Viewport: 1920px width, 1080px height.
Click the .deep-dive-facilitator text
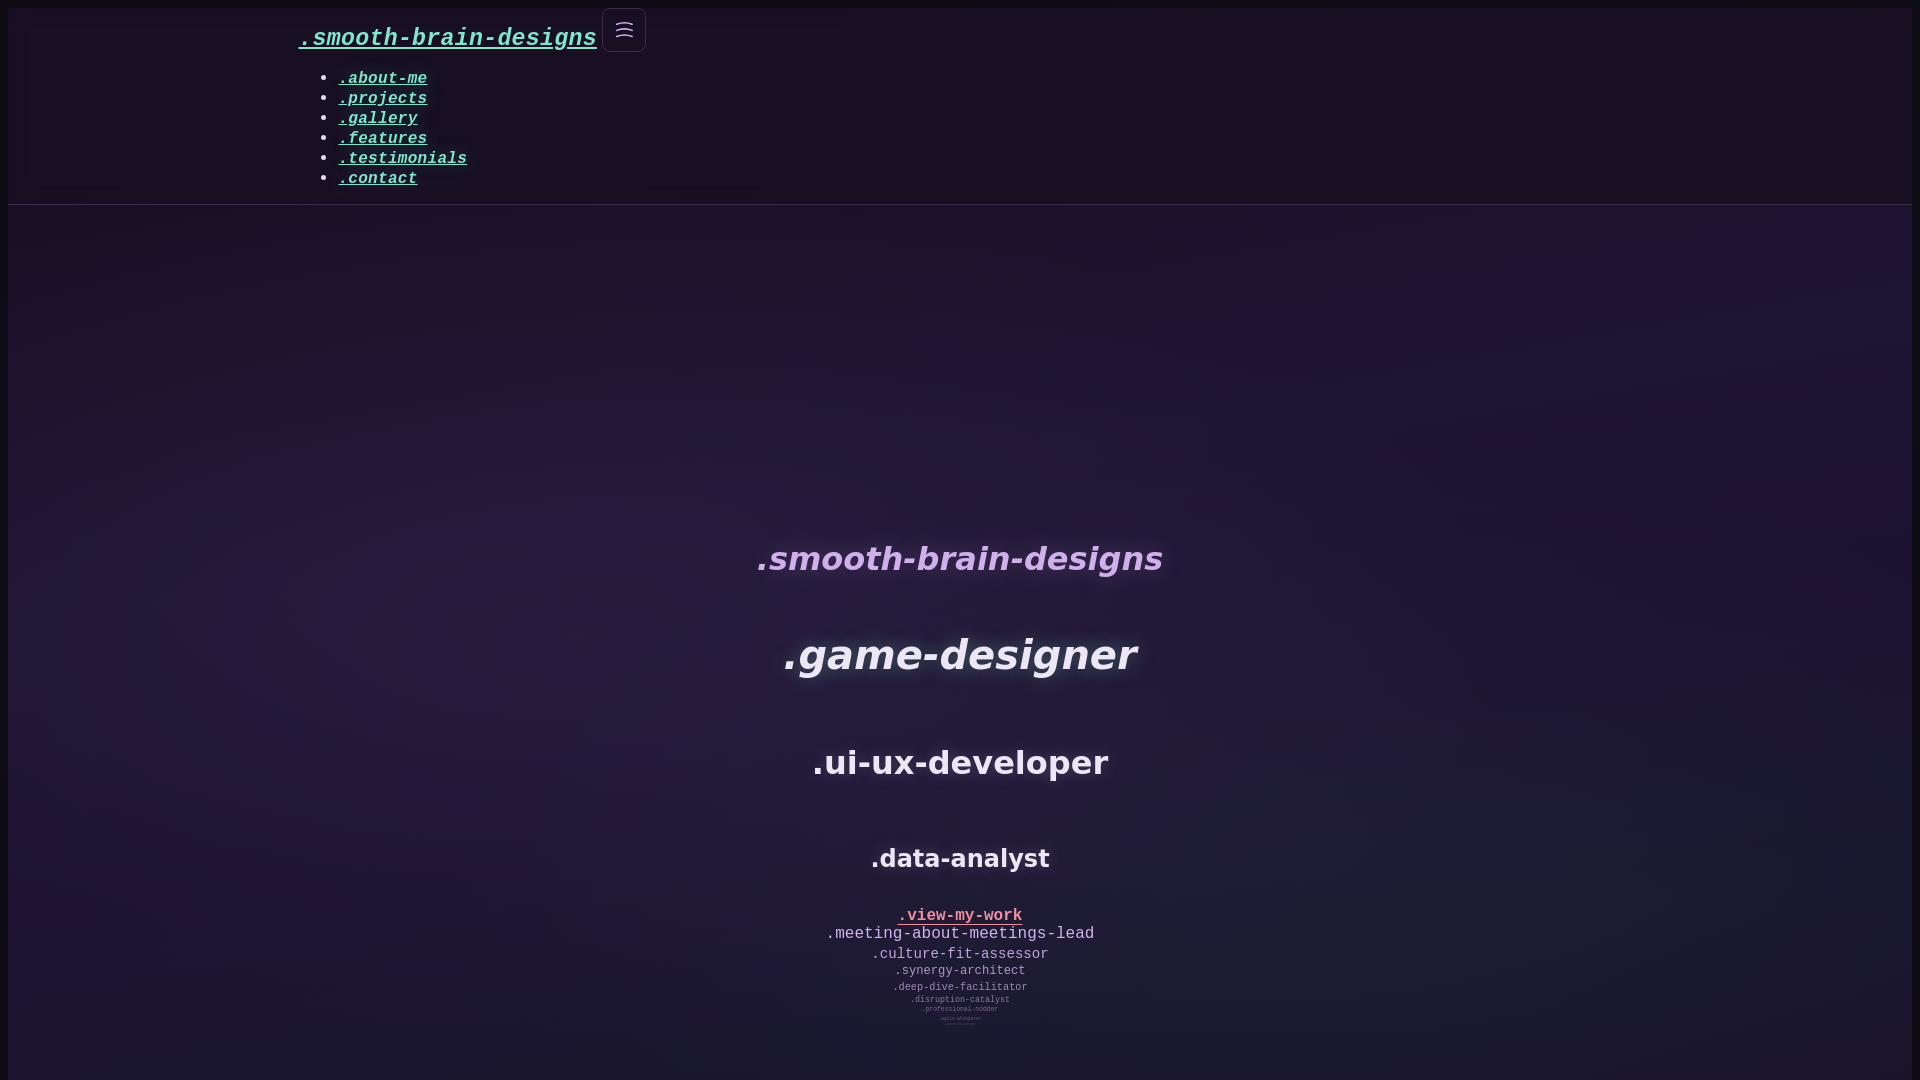[x=960, y=987]
